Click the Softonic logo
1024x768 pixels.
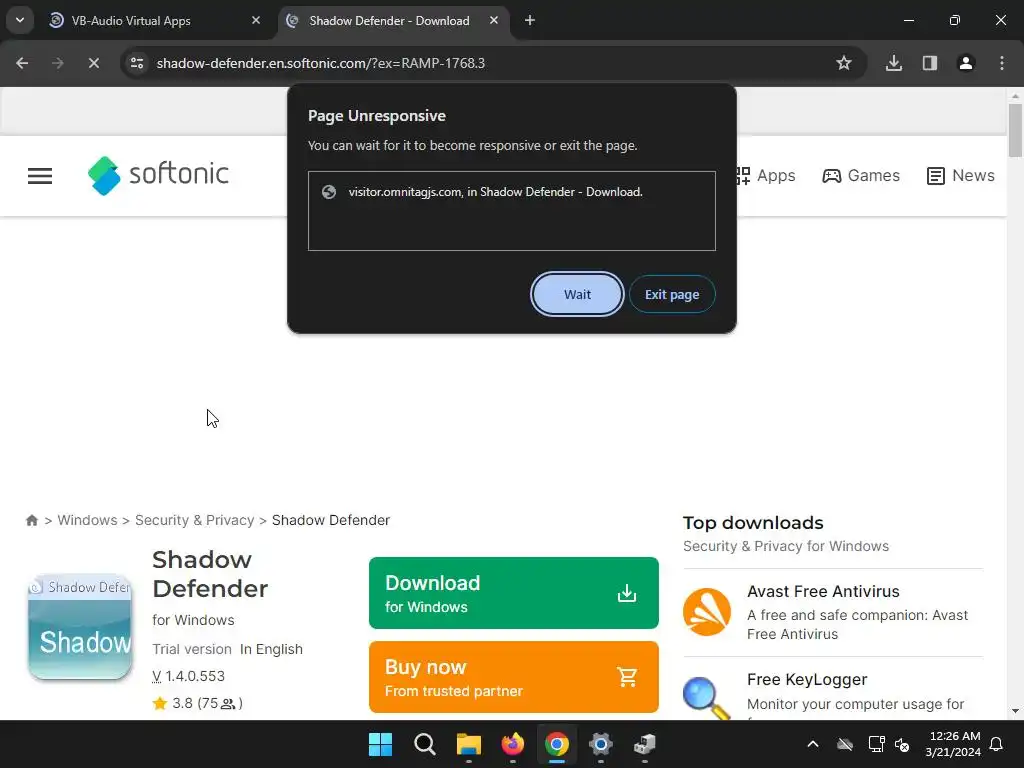(x=158, y=175)
